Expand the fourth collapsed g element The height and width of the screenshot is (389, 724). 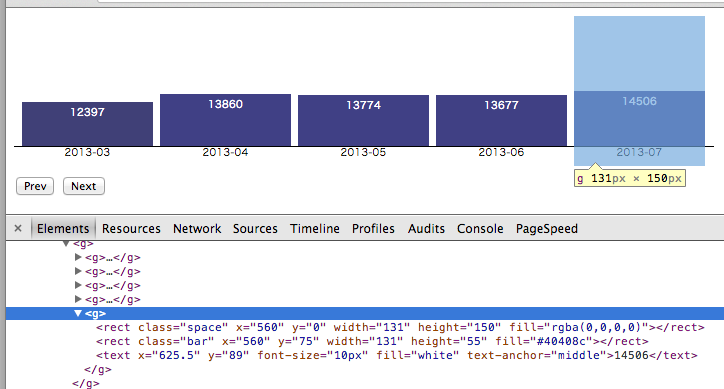[x=78, y=299]
